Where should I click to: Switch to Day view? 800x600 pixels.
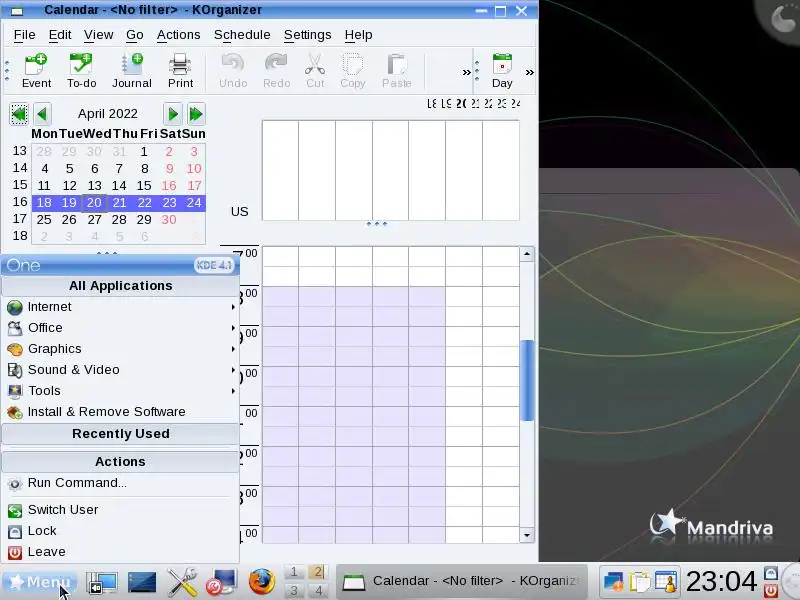502,71
